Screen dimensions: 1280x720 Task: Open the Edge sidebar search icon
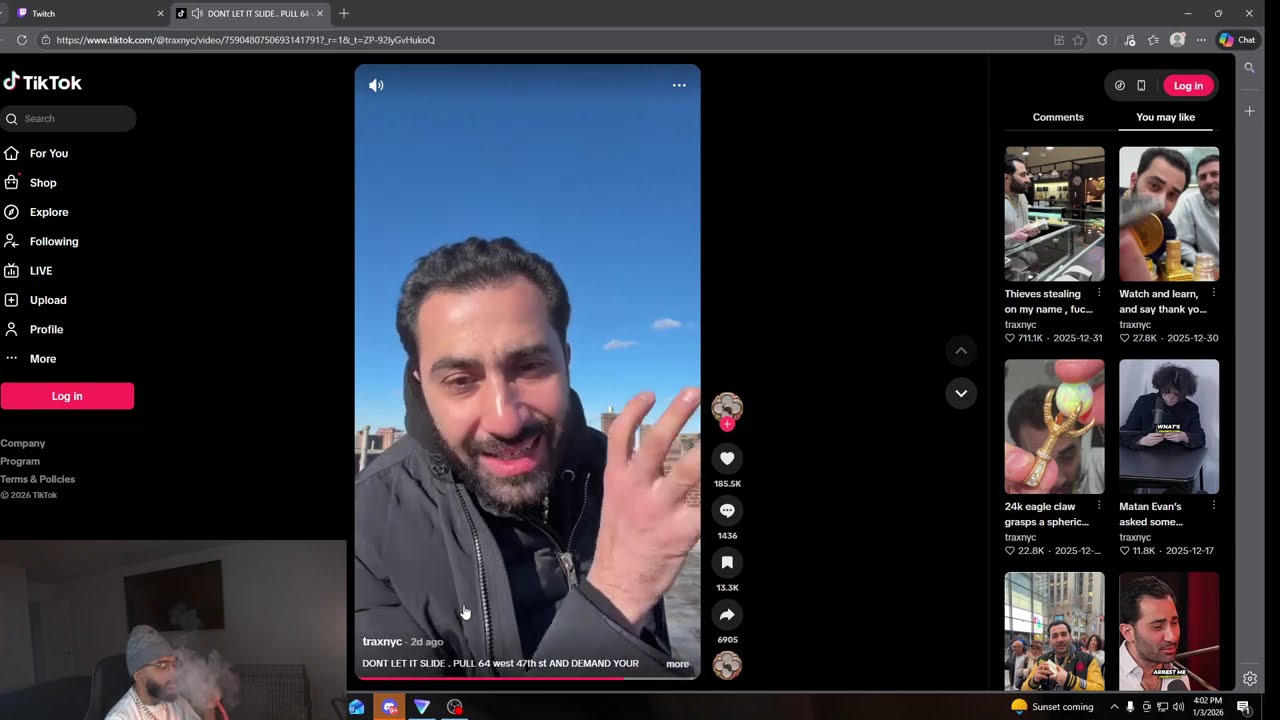(1249, 68)
